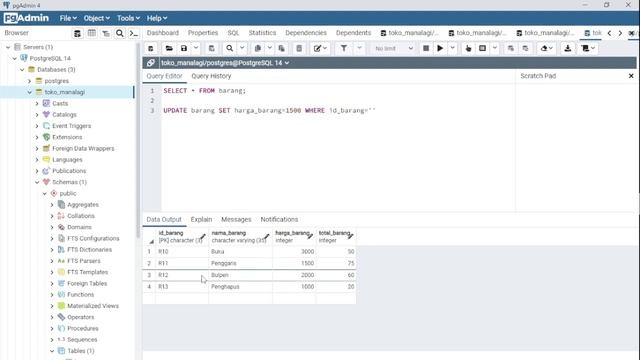Click the R12 id_barang cell
Viewport: 640px width, 360px height.
182,275
